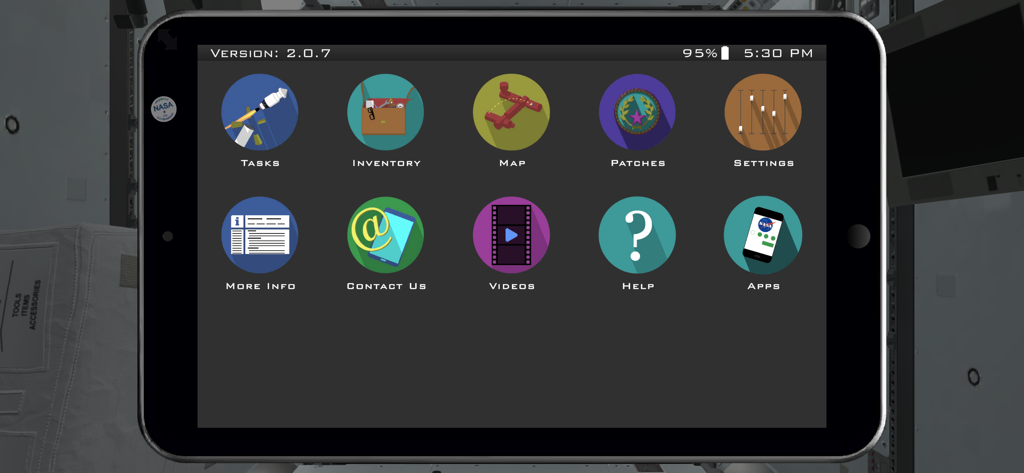
Task: Launch the Videos film strip icon
Action: click(x=511, y=235)
